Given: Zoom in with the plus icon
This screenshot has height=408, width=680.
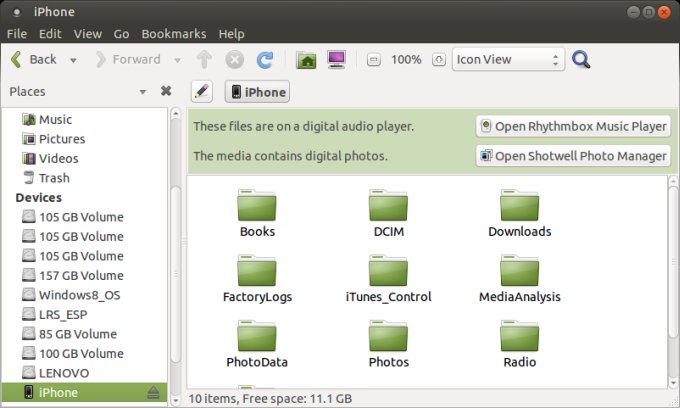Looking at the screenshot, I should point(439,60).
